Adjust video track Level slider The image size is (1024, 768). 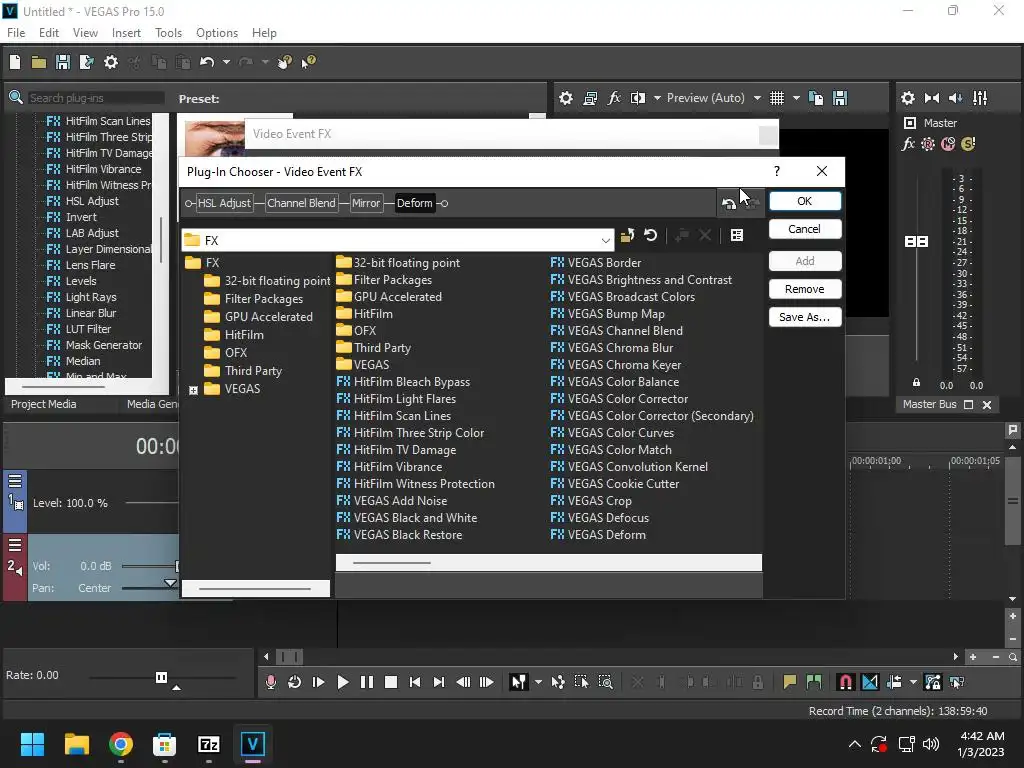152,503
